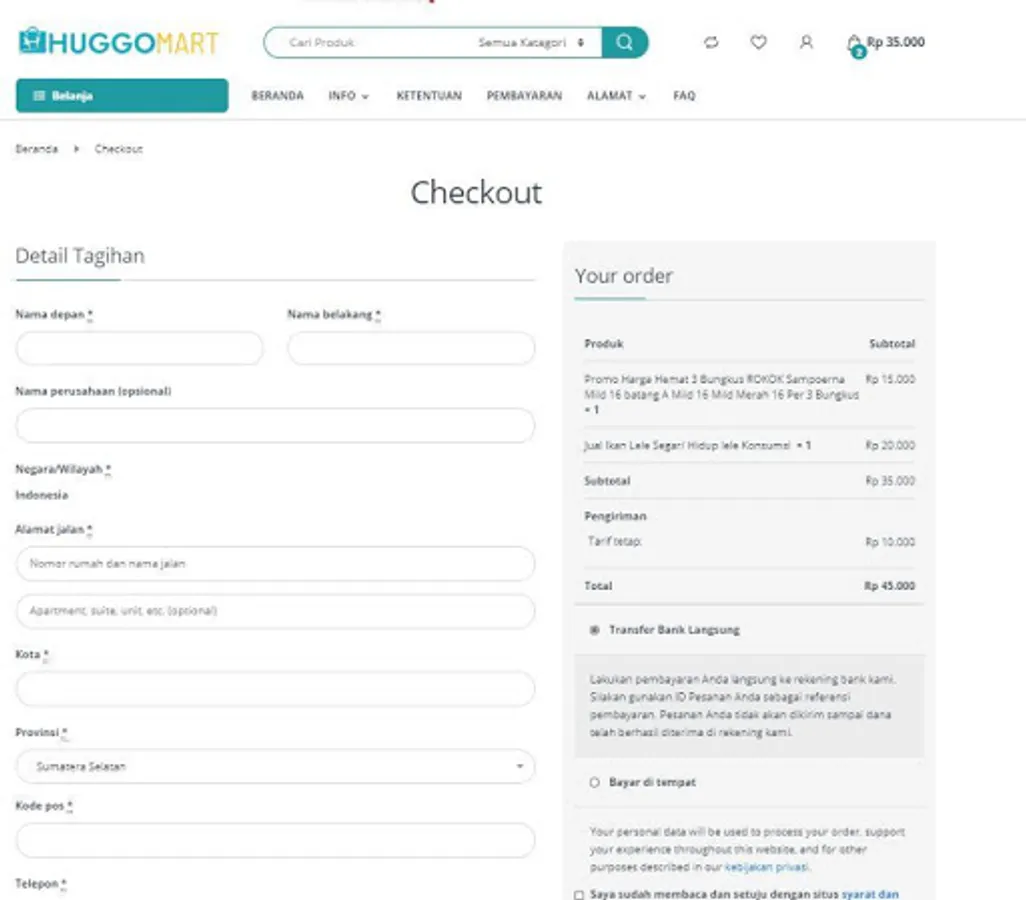
Task: Open the KETENTUAN menu item
Action: pos(428,96)
